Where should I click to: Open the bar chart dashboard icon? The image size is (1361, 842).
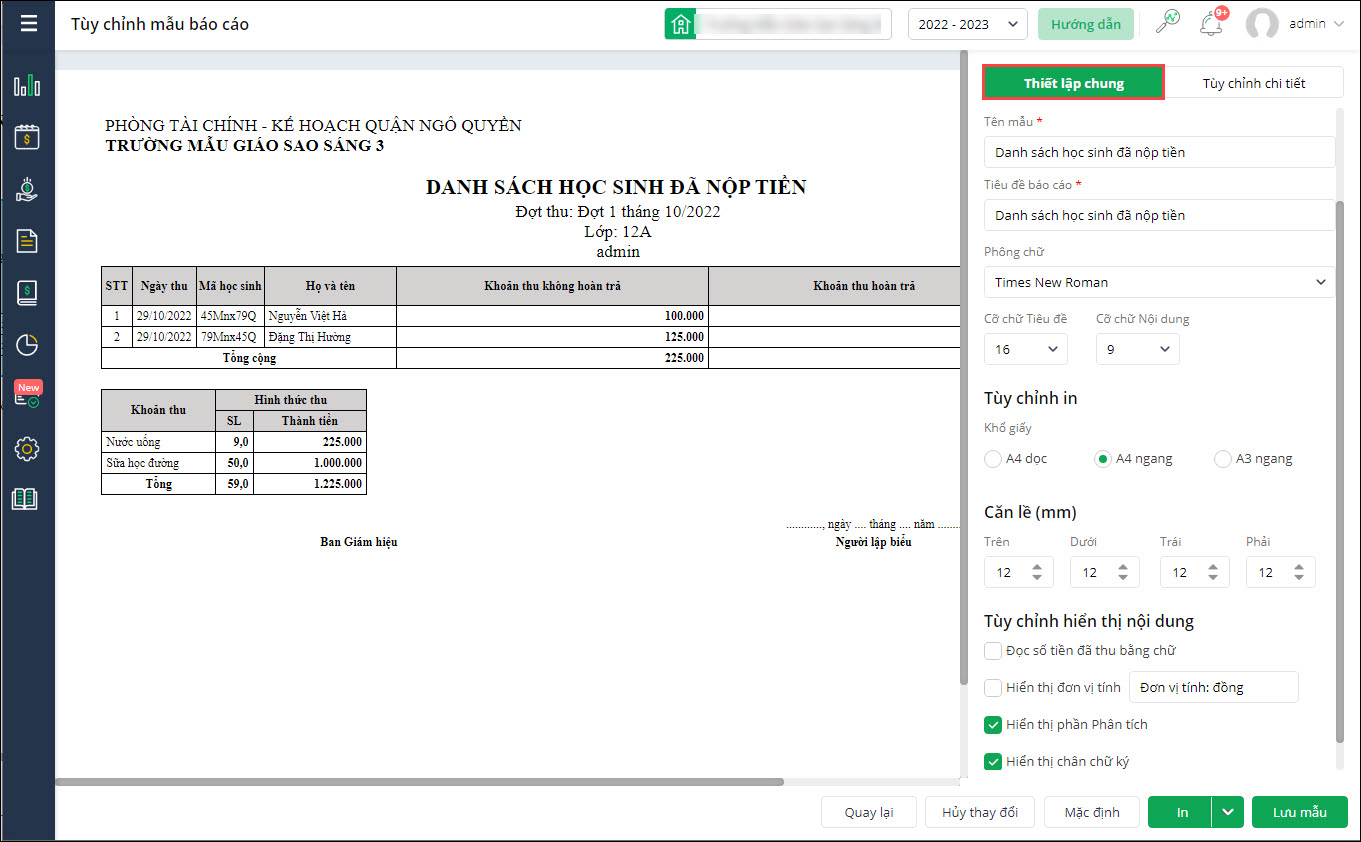click(27, 85)
